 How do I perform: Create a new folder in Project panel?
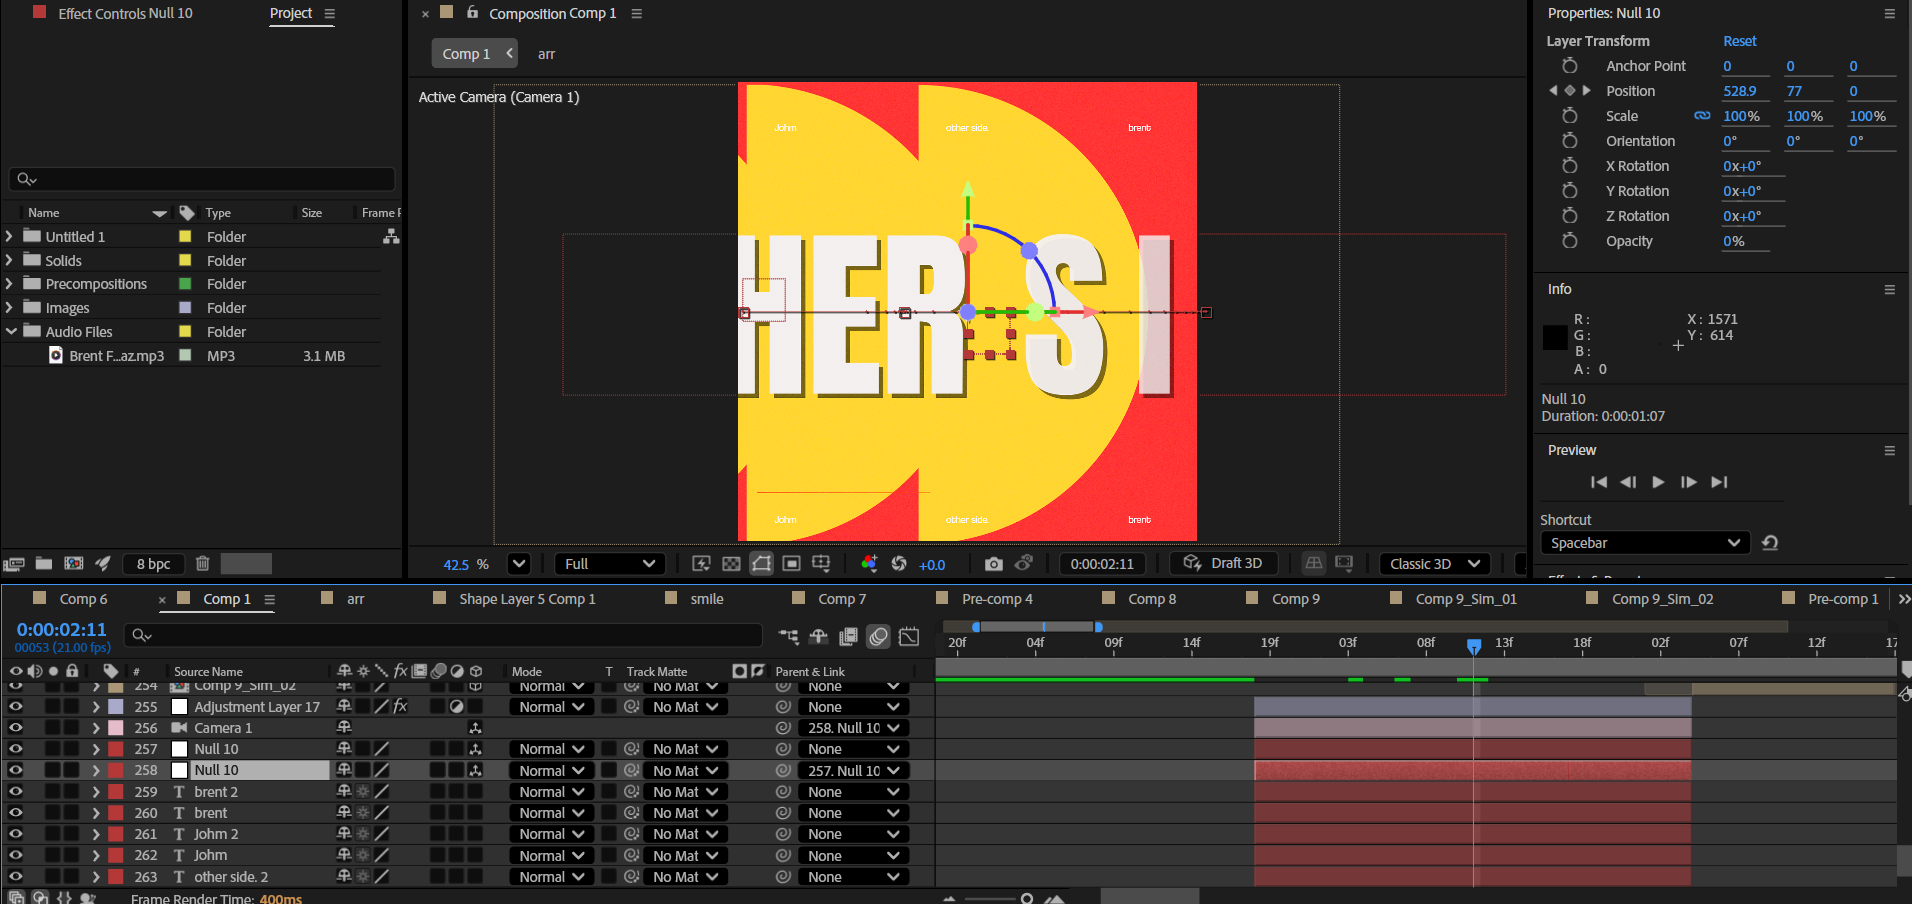click(x=44, y=564)
